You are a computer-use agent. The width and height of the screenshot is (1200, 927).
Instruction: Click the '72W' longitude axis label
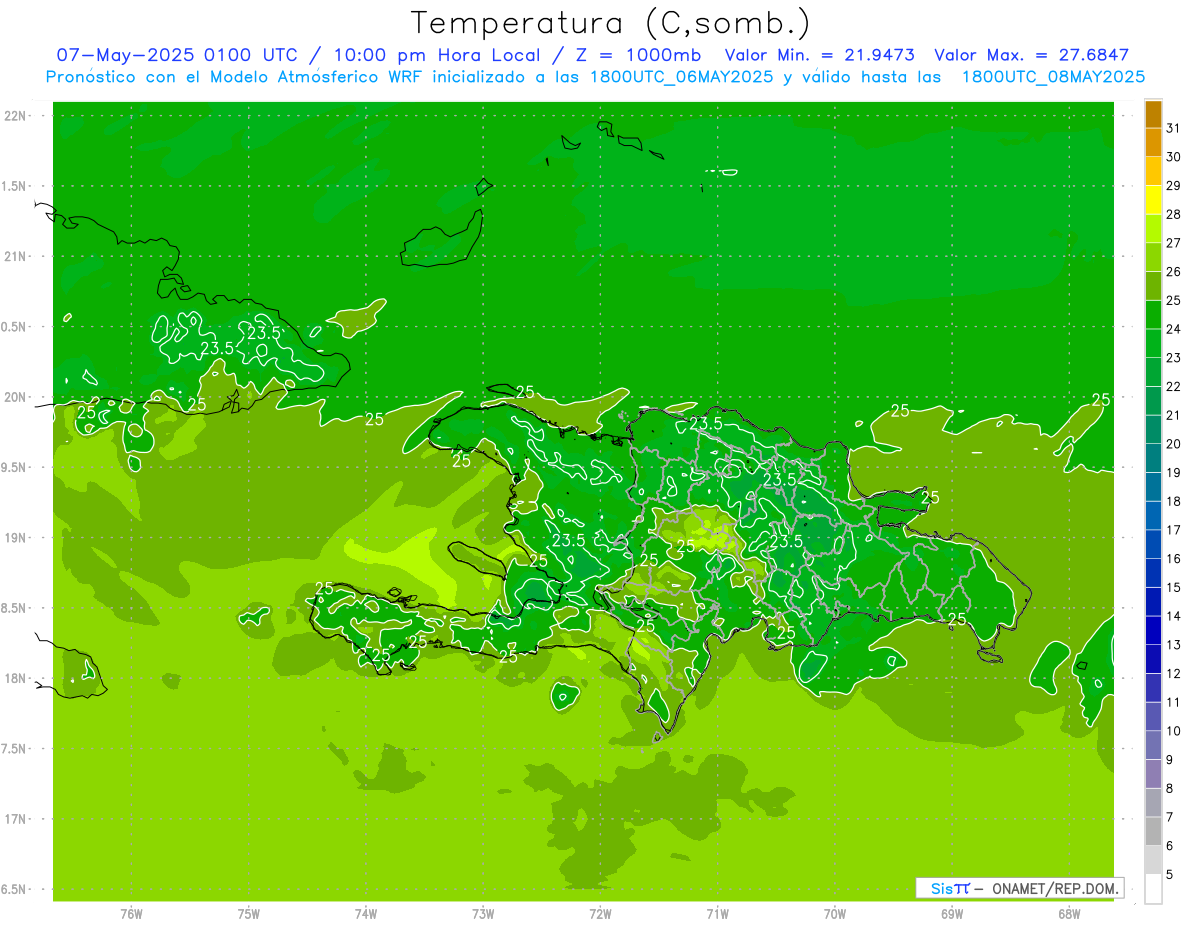click(600, 913)
